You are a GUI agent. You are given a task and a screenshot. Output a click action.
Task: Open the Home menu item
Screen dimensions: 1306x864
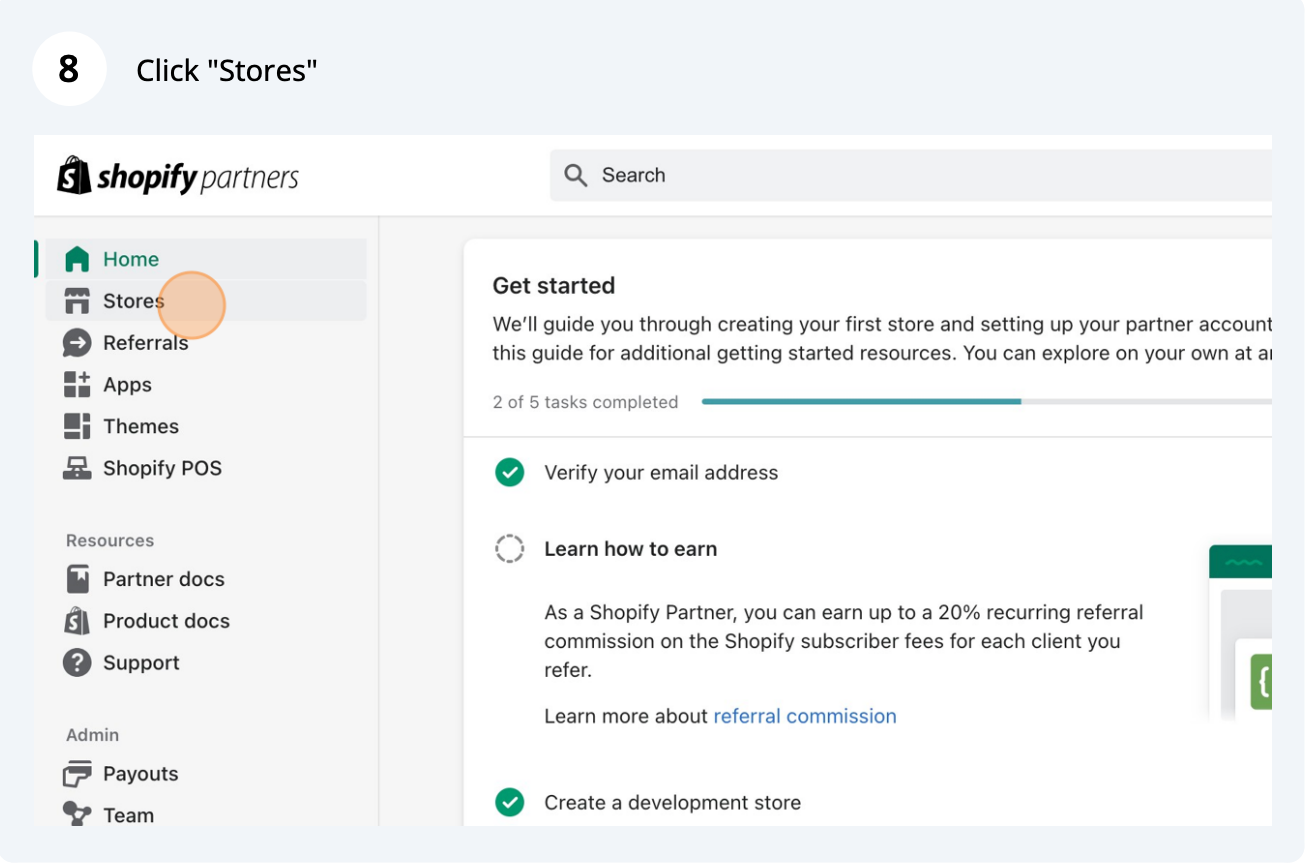tap(206, 260)
